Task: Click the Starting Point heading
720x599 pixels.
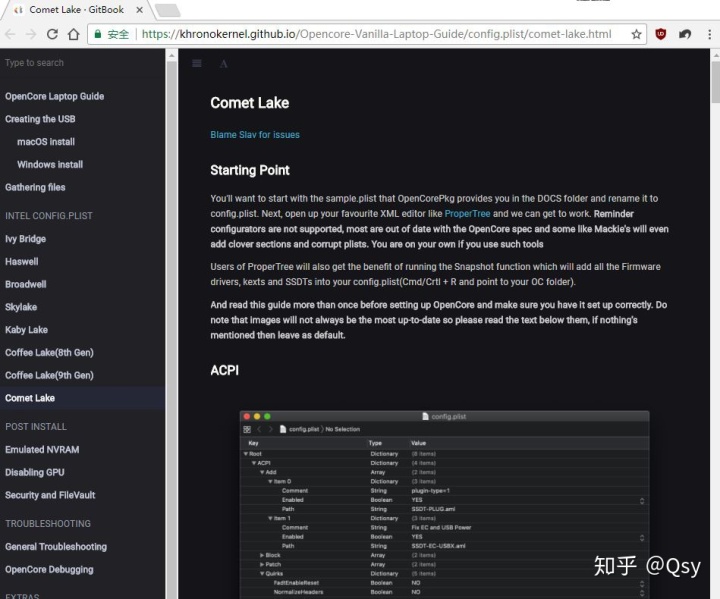Action: tap(250, 170)
